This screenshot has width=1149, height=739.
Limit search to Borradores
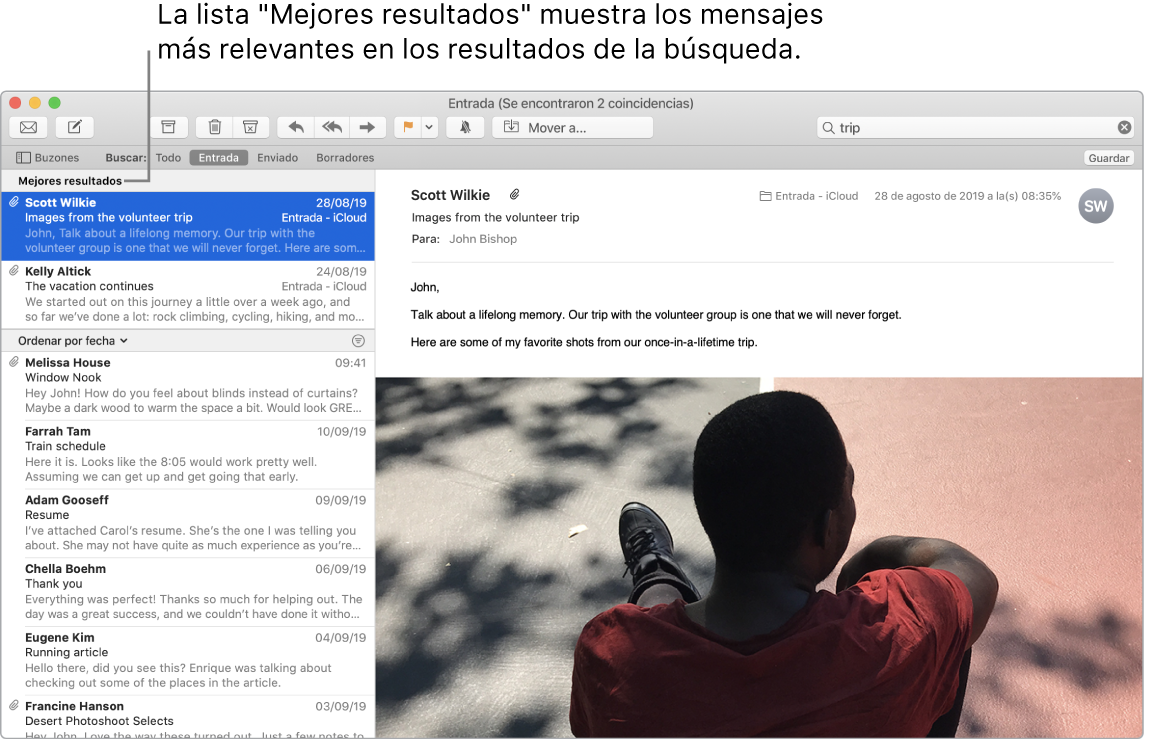tap(343, 157)
